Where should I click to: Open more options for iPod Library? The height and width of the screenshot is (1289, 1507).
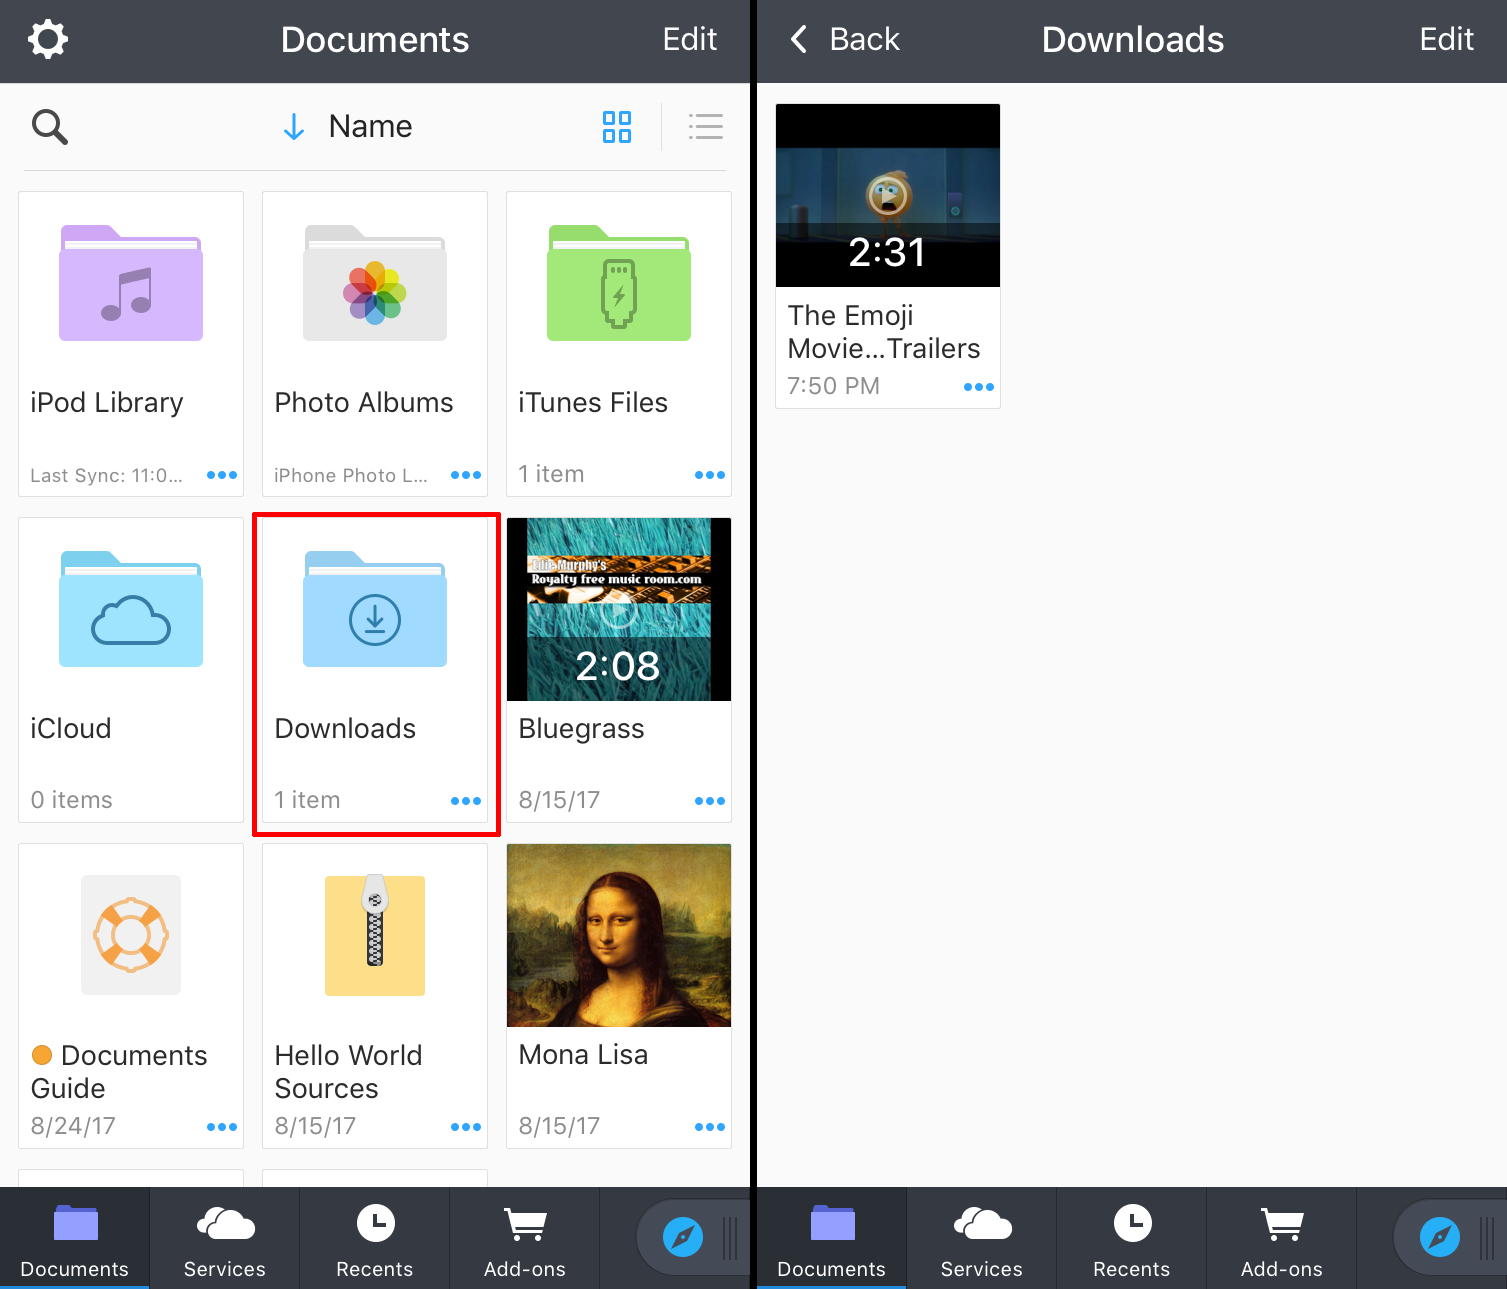222,475
